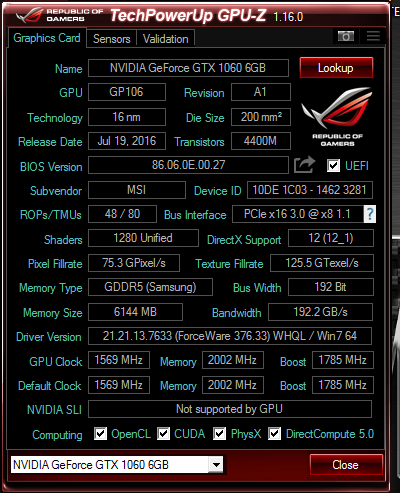
Task: Toggle the OpenCL checkbox
Action: pyautogui.click(x=100, y=434)
